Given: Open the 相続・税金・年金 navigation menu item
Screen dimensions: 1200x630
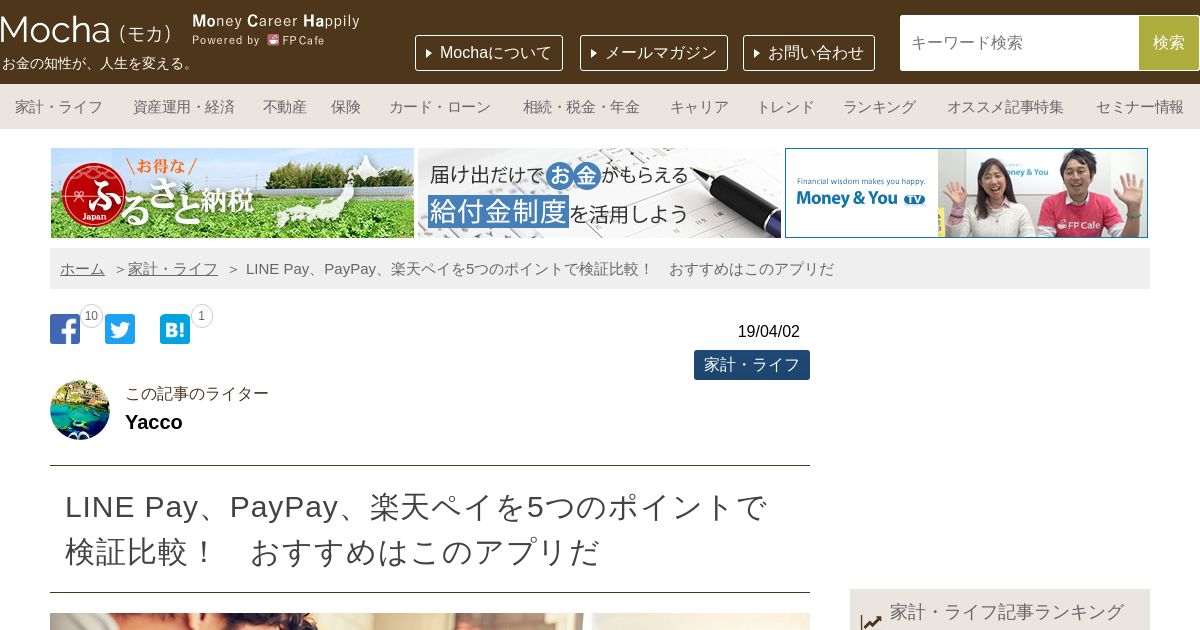Looking at the screenshot, I should (581, 107).
